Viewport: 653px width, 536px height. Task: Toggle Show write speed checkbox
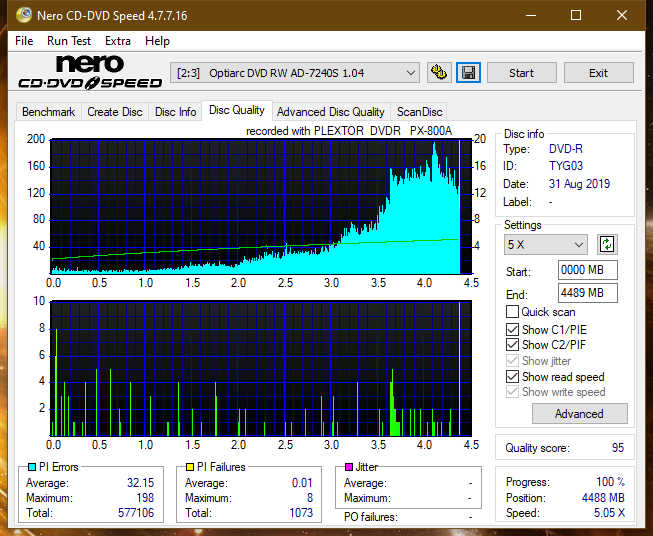[512, 392]
